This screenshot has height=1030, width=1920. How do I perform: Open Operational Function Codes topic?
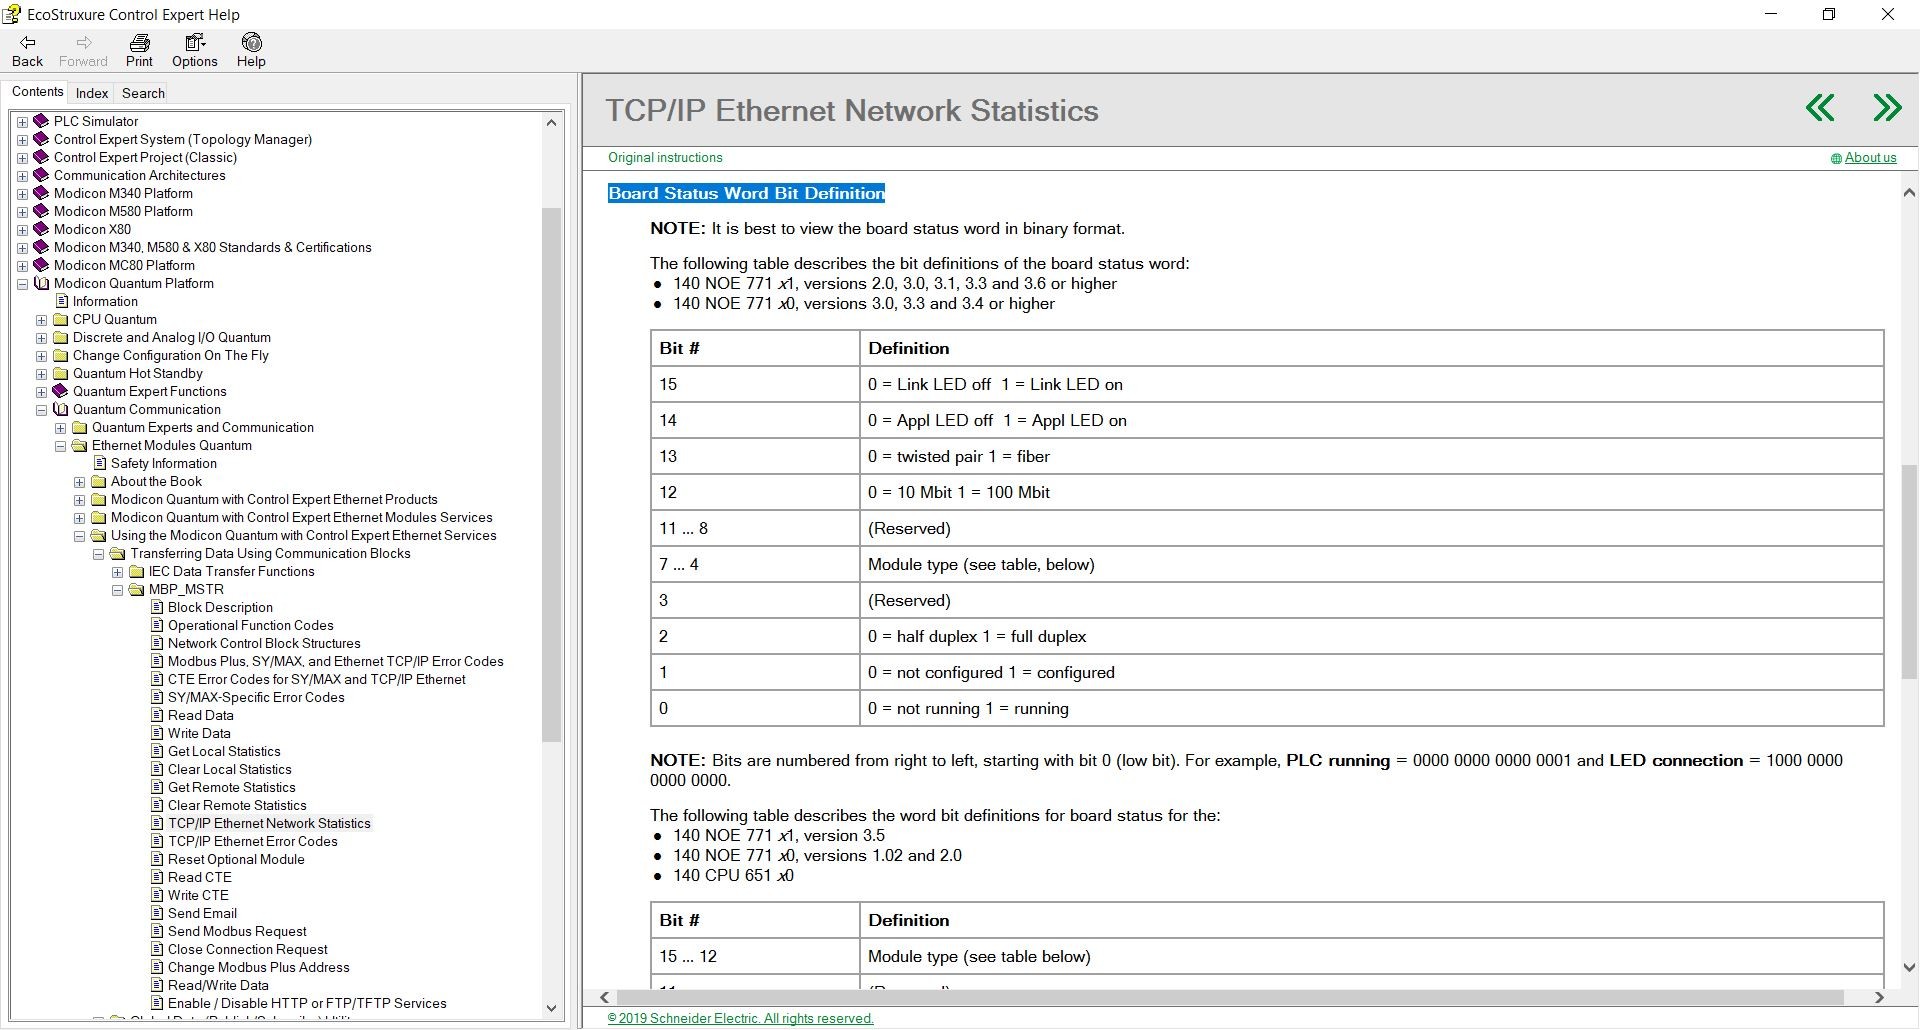pyautogui.click(x=251, y=625)
